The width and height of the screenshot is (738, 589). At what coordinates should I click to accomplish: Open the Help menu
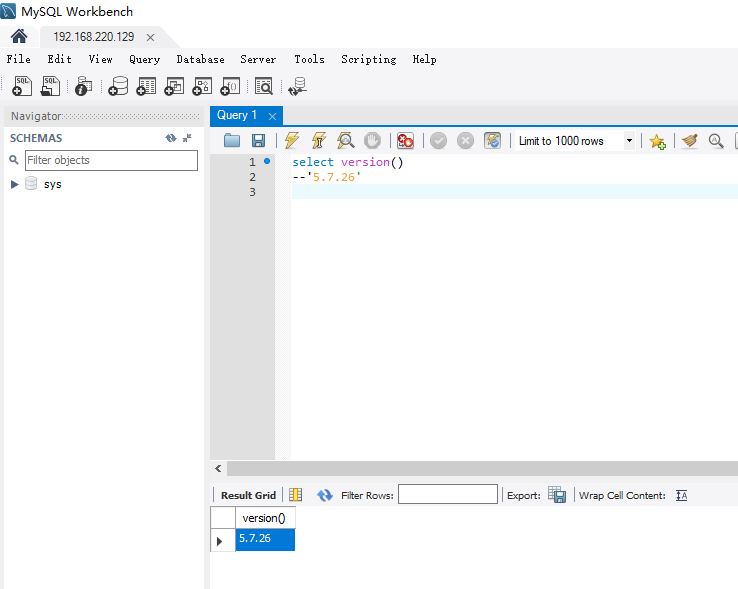tap(425, 59)
